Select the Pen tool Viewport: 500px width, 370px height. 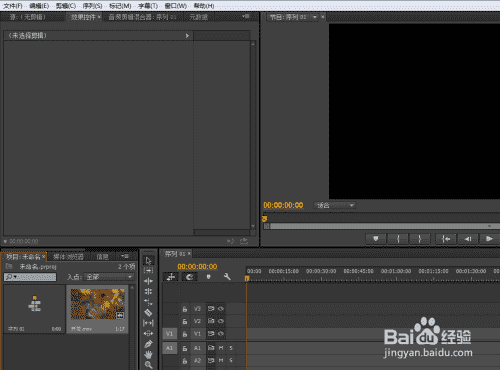pyautogui.click(x=148, y=344)
